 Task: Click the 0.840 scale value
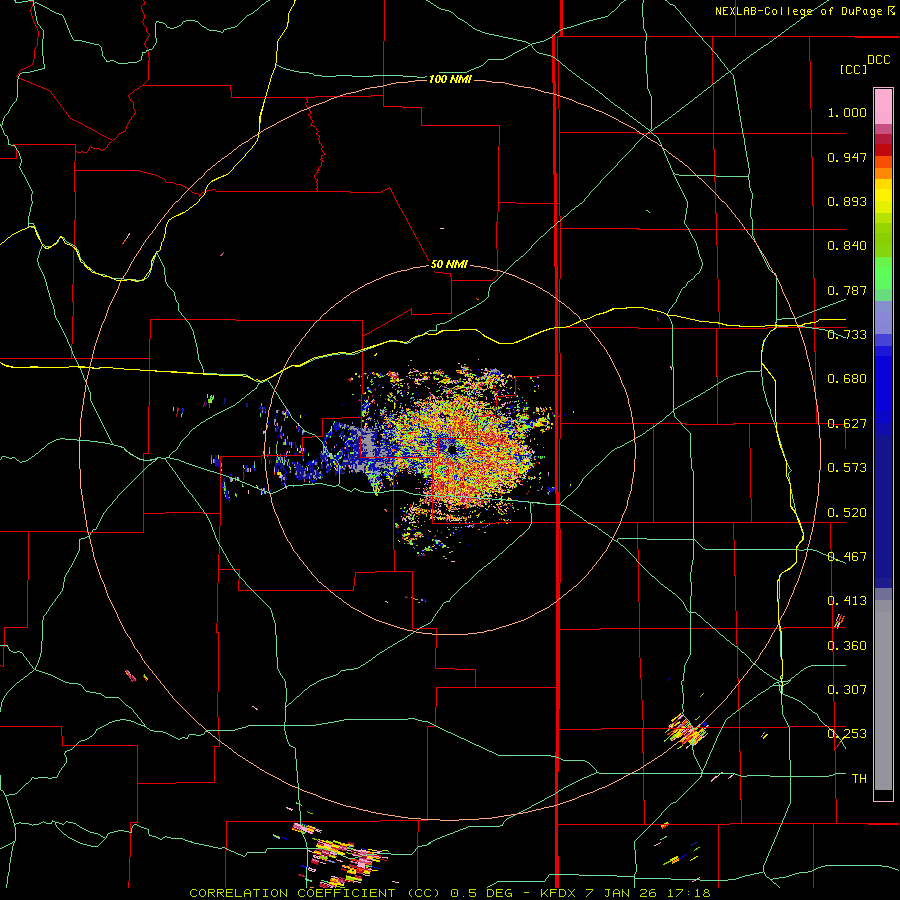tap(847, 246)
